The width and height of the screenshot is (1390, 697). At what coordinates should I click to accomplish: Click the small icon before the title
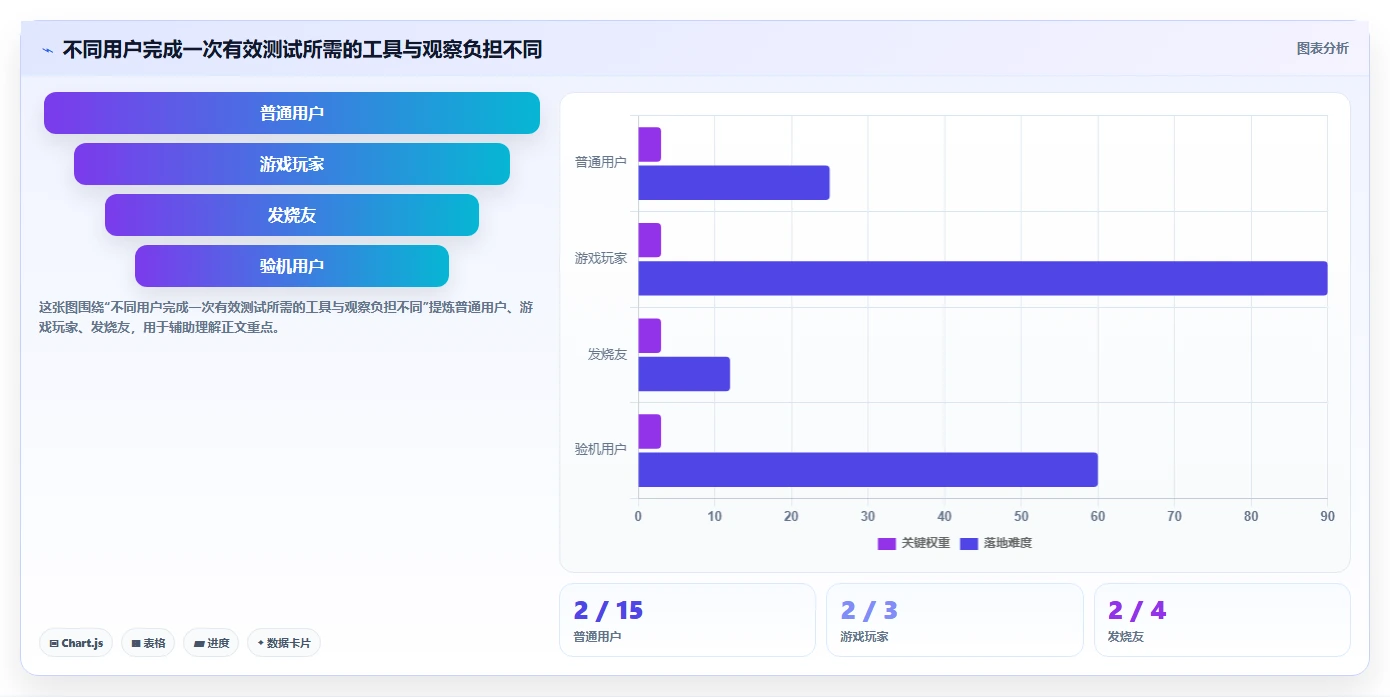pyautogui.click(x=47, y=50)
